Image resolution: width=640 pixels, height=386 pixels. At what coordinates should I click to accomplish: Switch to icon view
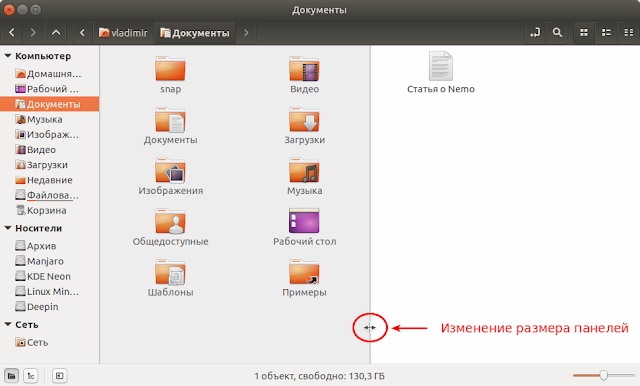(x=584, y=33)
